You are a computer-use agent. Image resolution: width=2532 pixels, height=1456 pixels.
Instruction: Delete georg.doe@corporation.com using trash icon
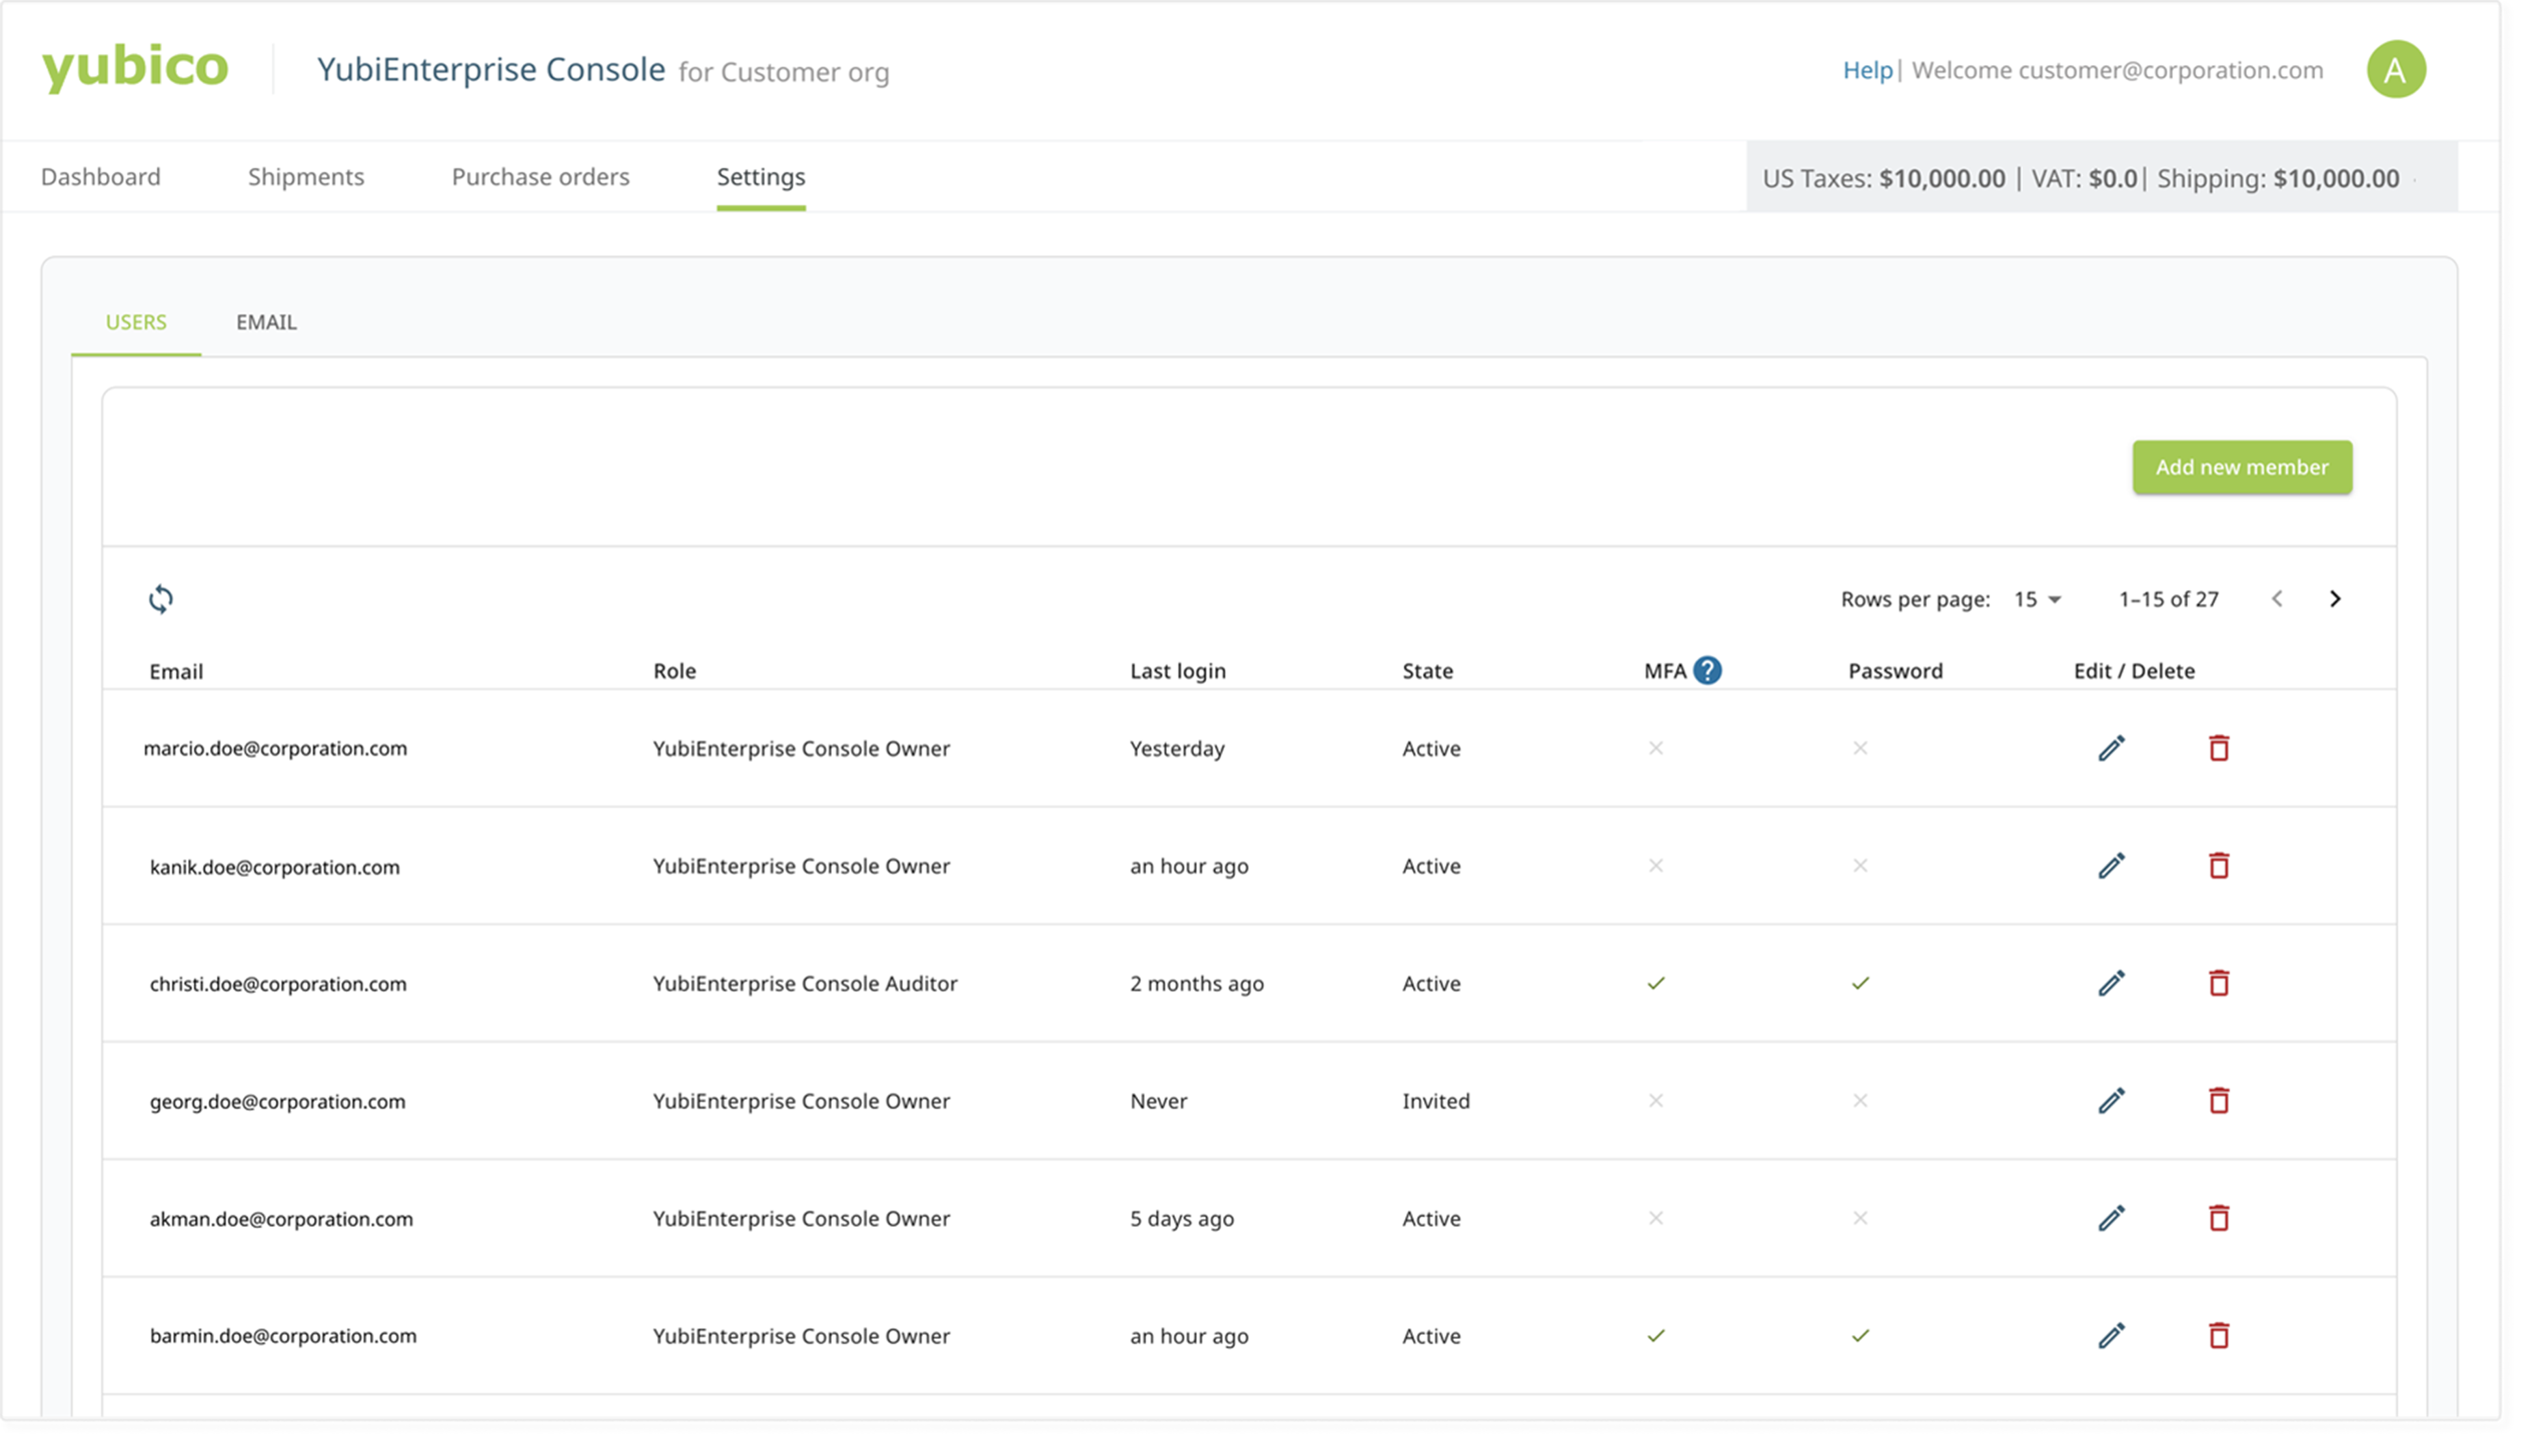coord(2219,1101)
